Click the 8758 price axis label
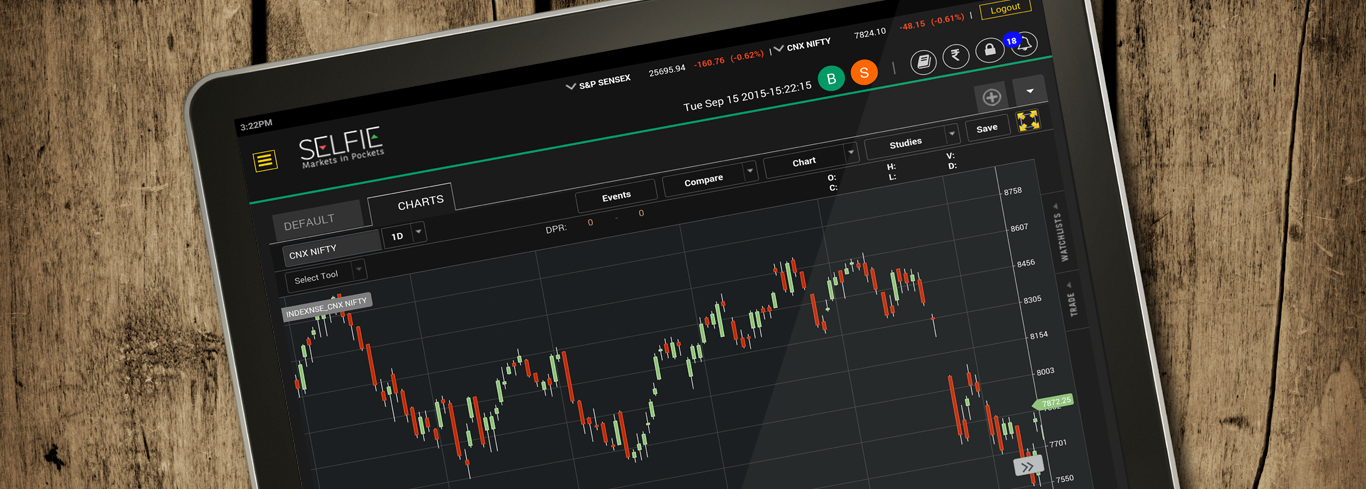The height and width of the screenshot is (489, 1366). (1012, 191)
